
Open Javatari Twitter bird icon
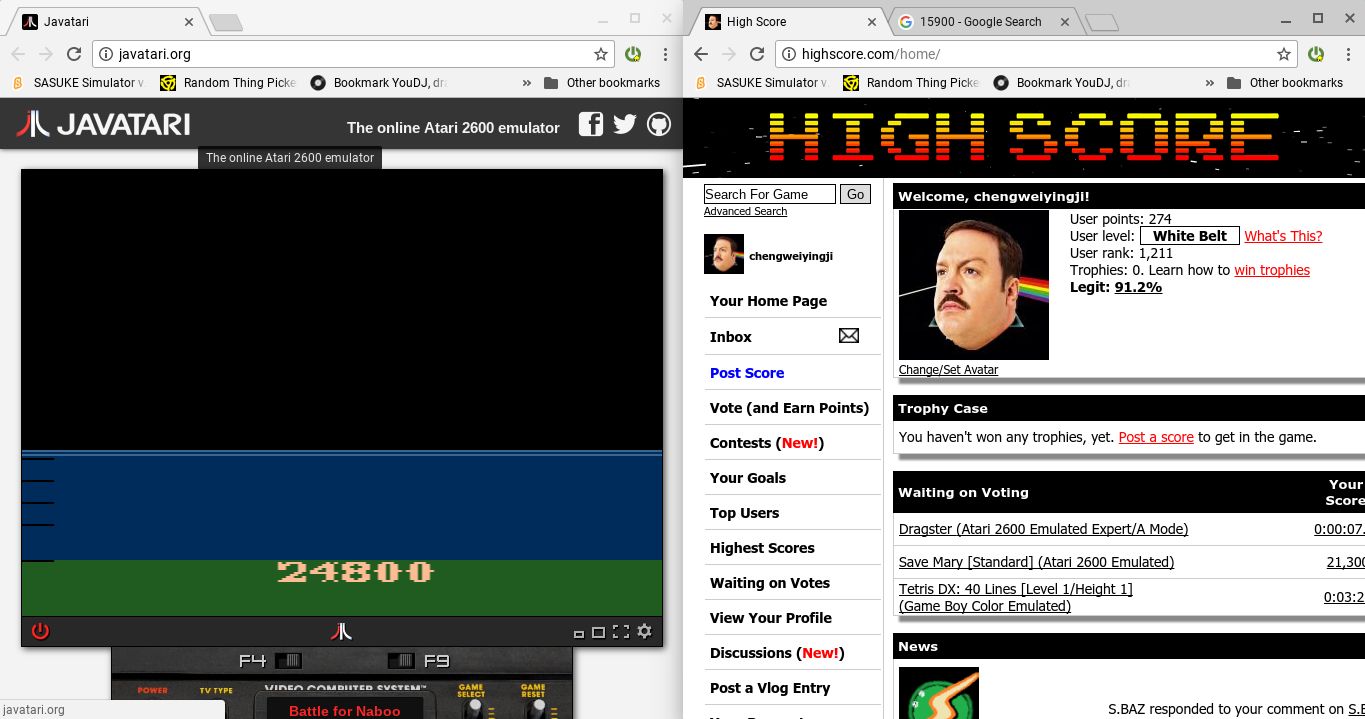[625, 124]
